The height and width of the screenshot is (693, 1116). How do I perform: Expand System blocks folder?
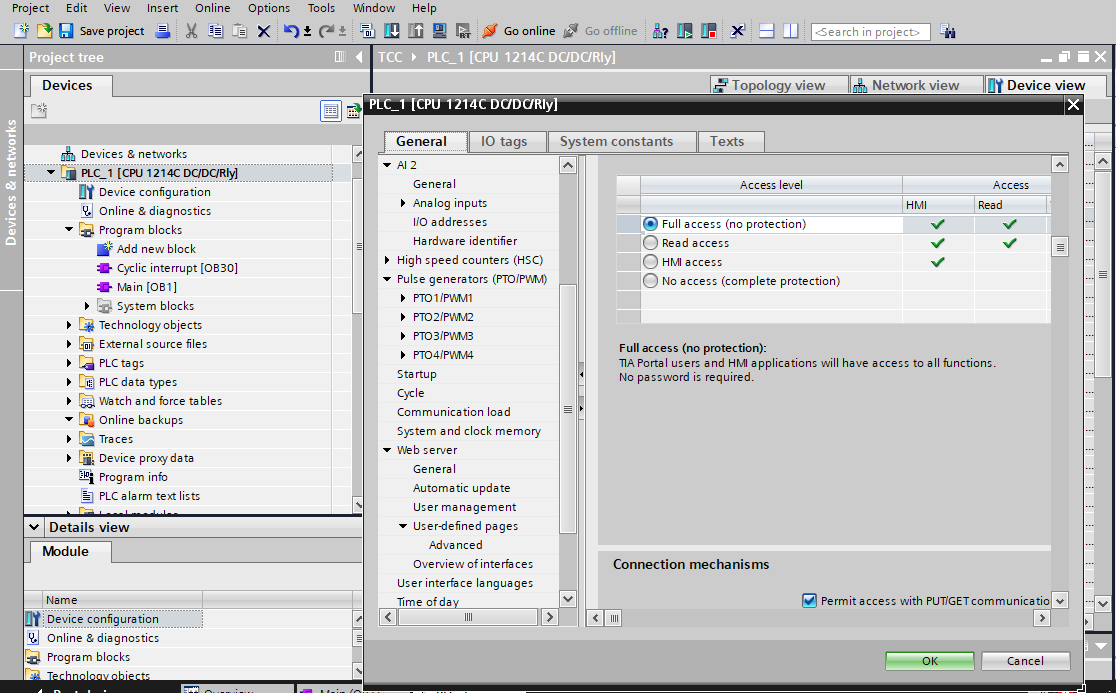[x=87, y=305]
